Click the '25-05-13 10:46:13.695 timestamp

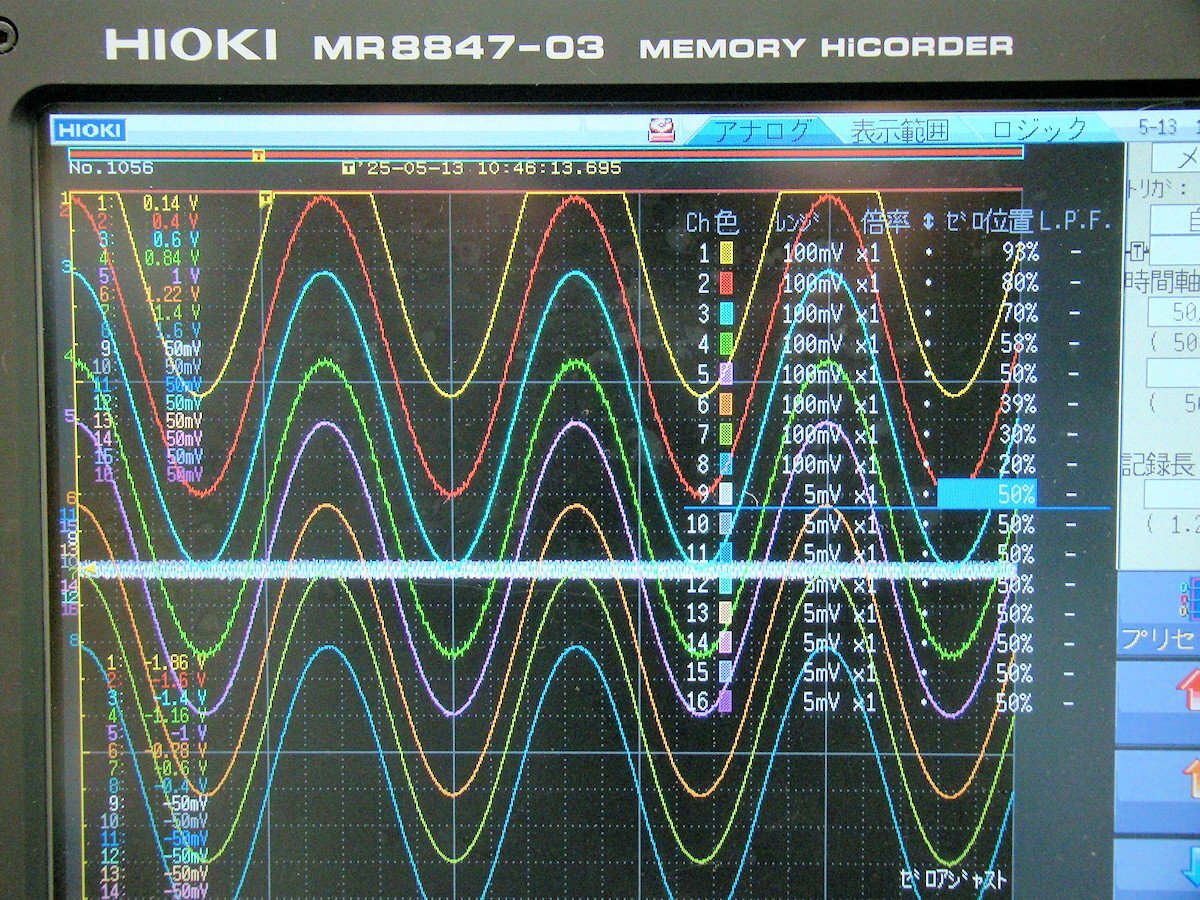[489, 168]
